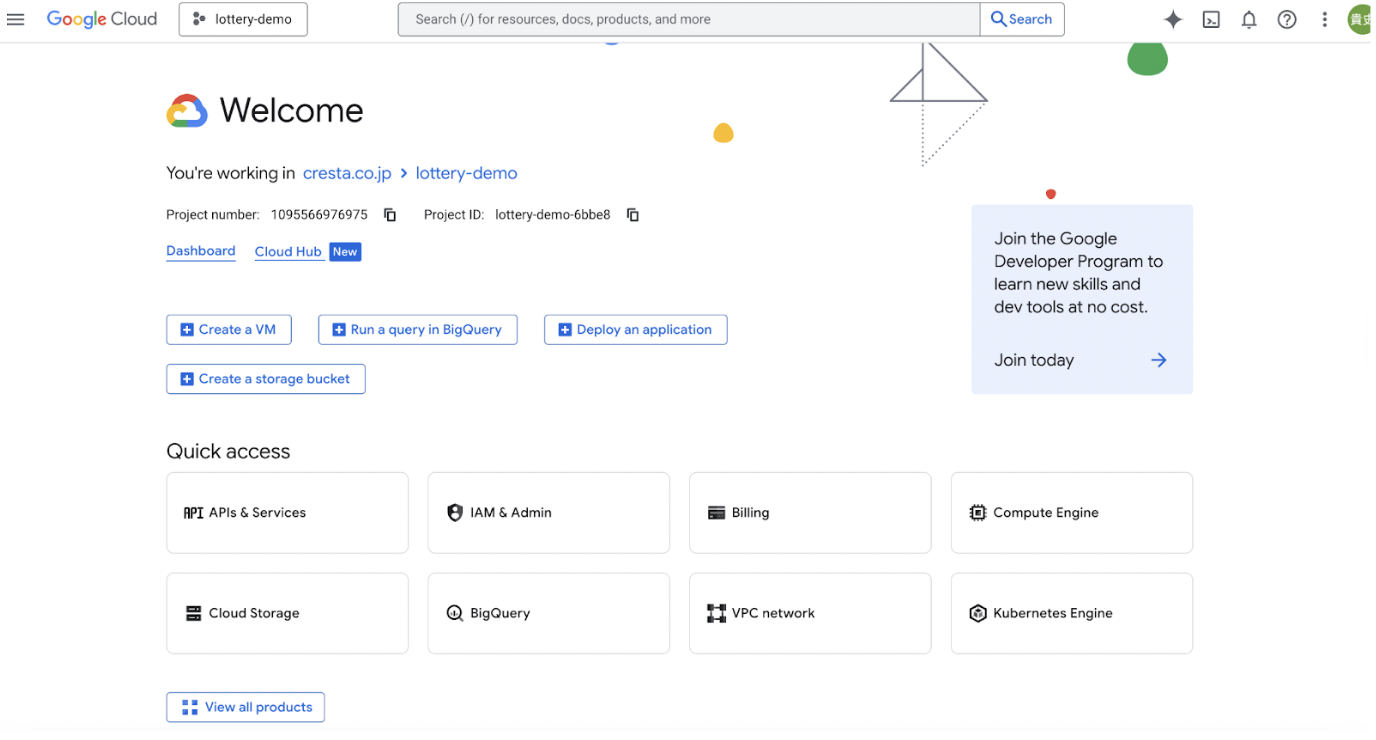Open the lottery-demo project picker
The image size is (1376, 740).
click(243, 19)
